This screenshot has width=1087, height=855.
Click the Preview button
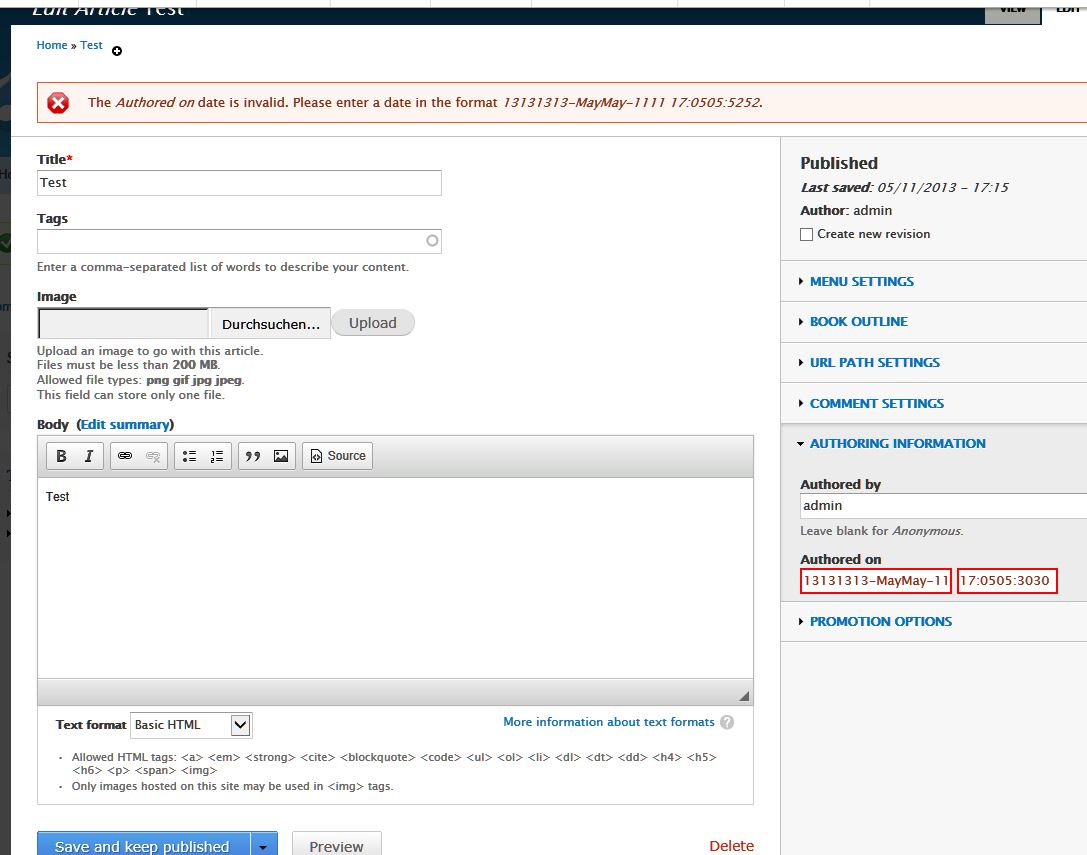tap(336, 845)
